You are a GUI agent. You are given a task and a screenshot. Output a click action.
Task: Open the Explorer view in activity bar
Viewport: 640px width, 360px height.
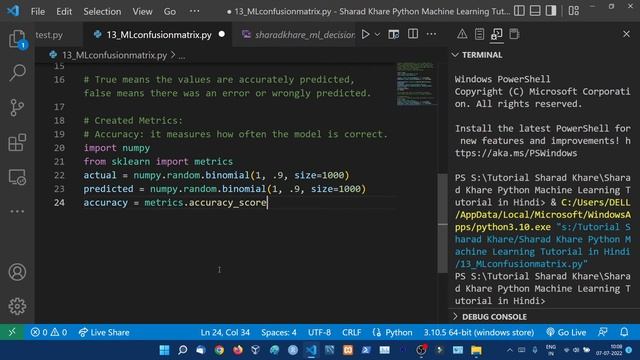pyautogui.click(x=17, y=40)
